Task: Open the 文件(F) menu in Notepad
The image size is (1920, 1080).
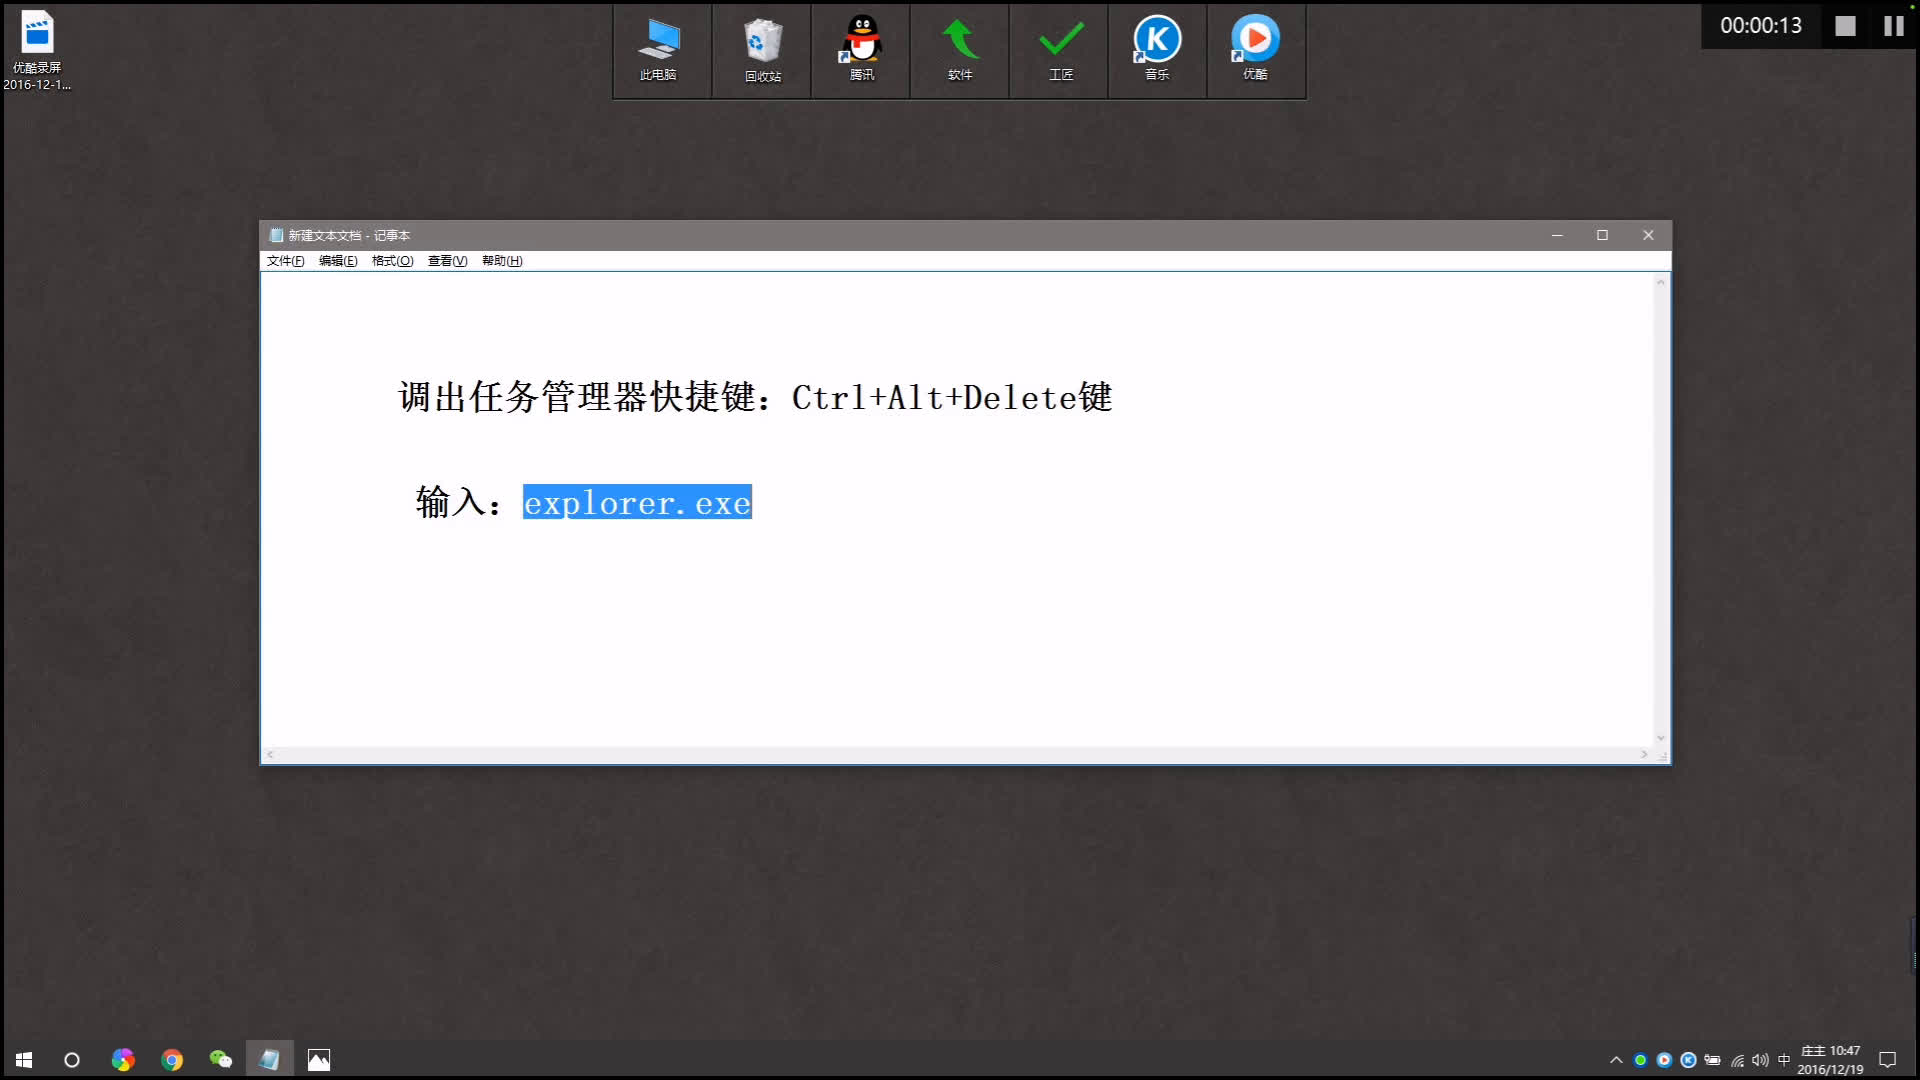Action: pos(285,261)
